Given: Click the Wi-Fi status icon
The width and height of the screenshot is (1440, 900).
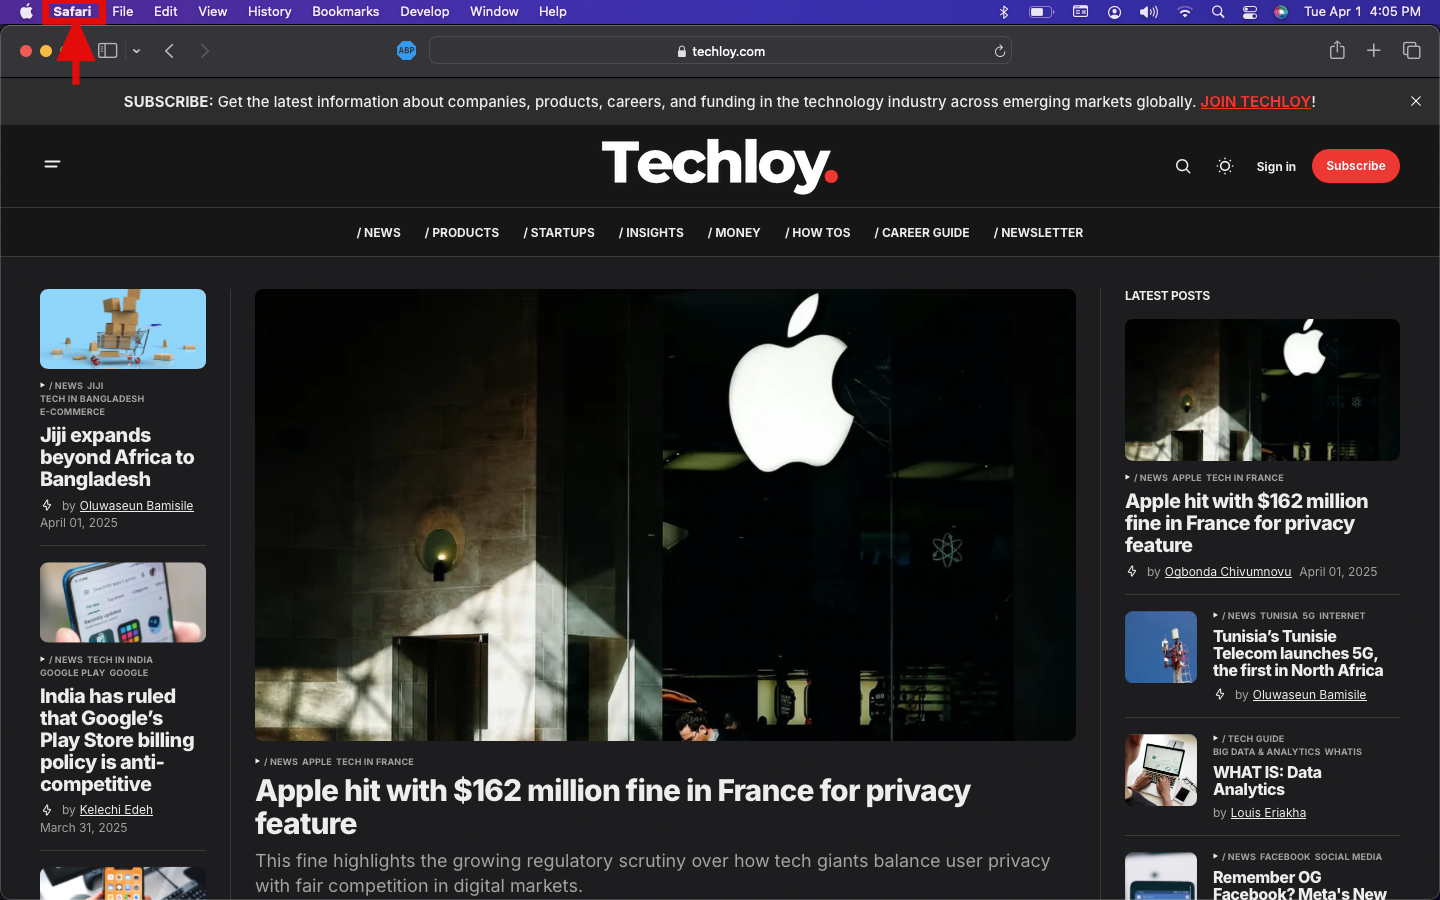Looking at the screenshot, I should click(x=1185, y=12).
